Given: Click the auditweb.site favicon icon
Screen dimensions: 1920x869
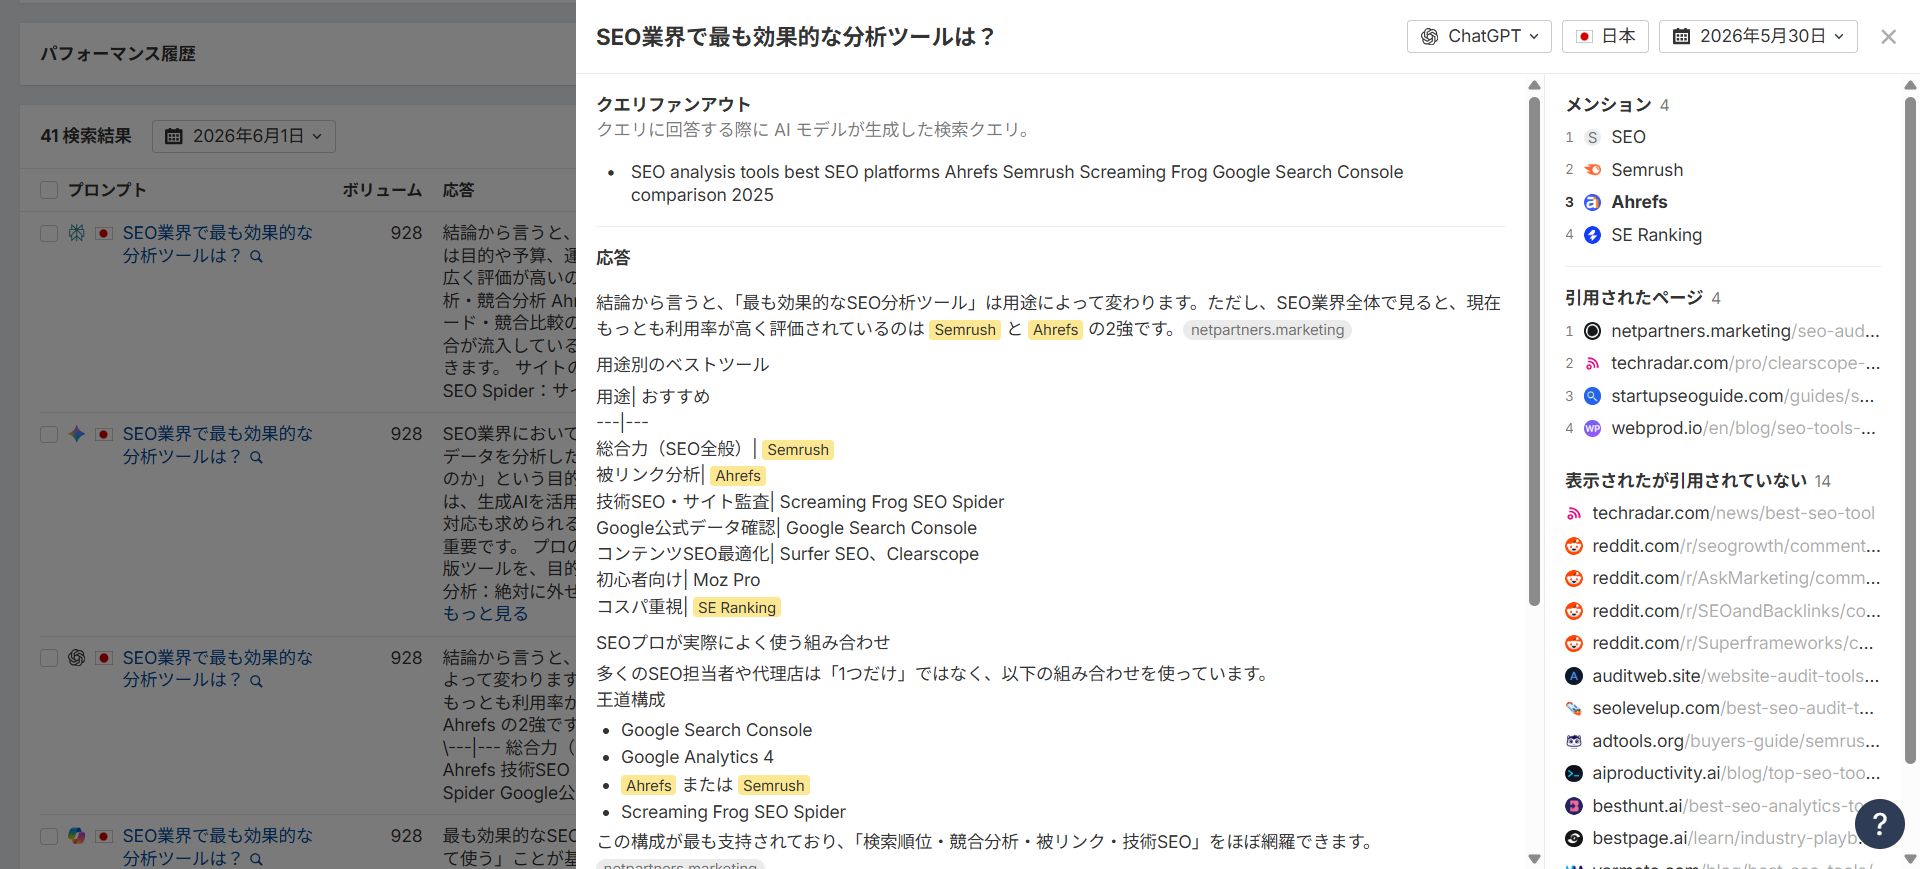Looking at the screenshot, I should pos(1574,676).
